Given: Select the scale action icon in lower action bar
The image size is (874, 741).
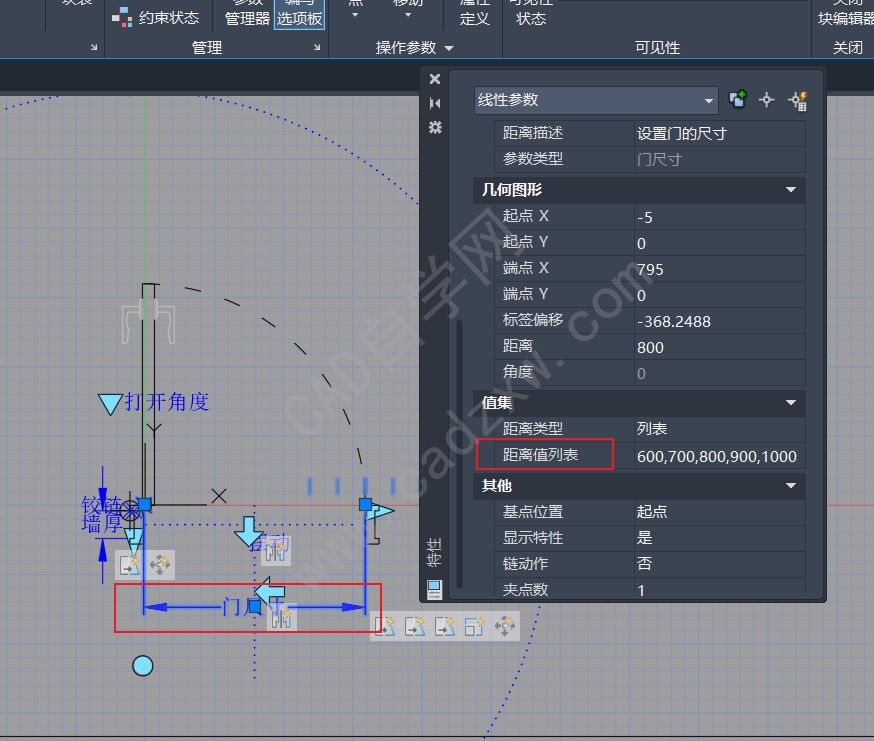Looking at the screenshot, I should point(474,626).
